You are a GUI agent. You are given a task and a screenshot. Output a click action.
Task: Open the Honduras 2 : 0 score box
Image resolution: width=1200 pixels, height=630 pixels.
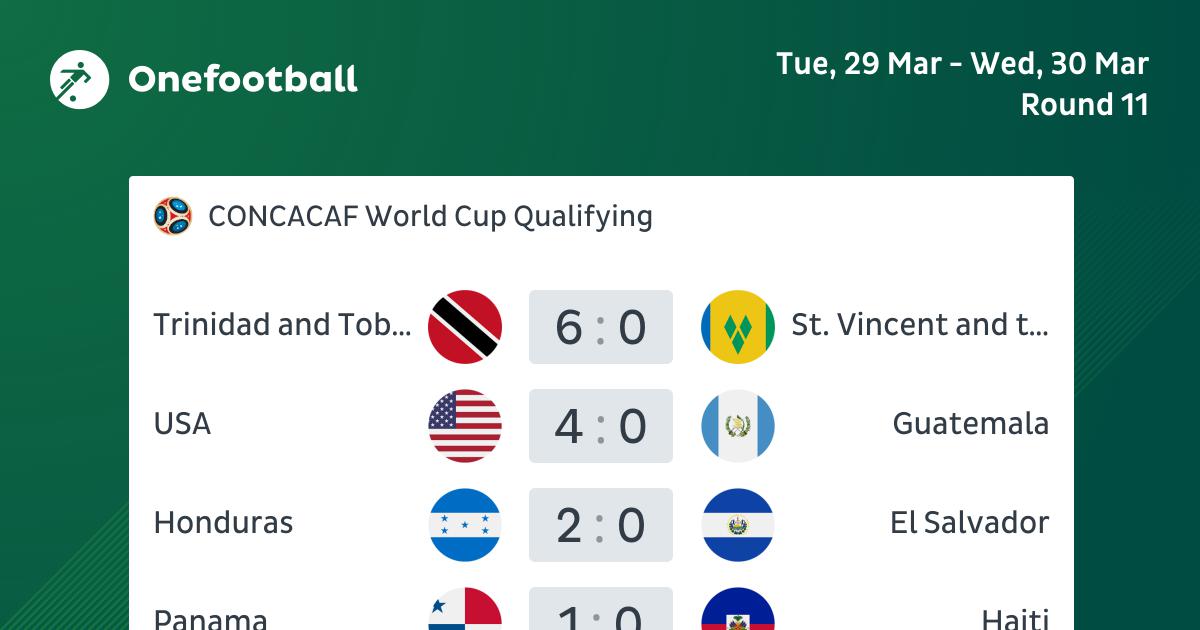pos(601,525)
